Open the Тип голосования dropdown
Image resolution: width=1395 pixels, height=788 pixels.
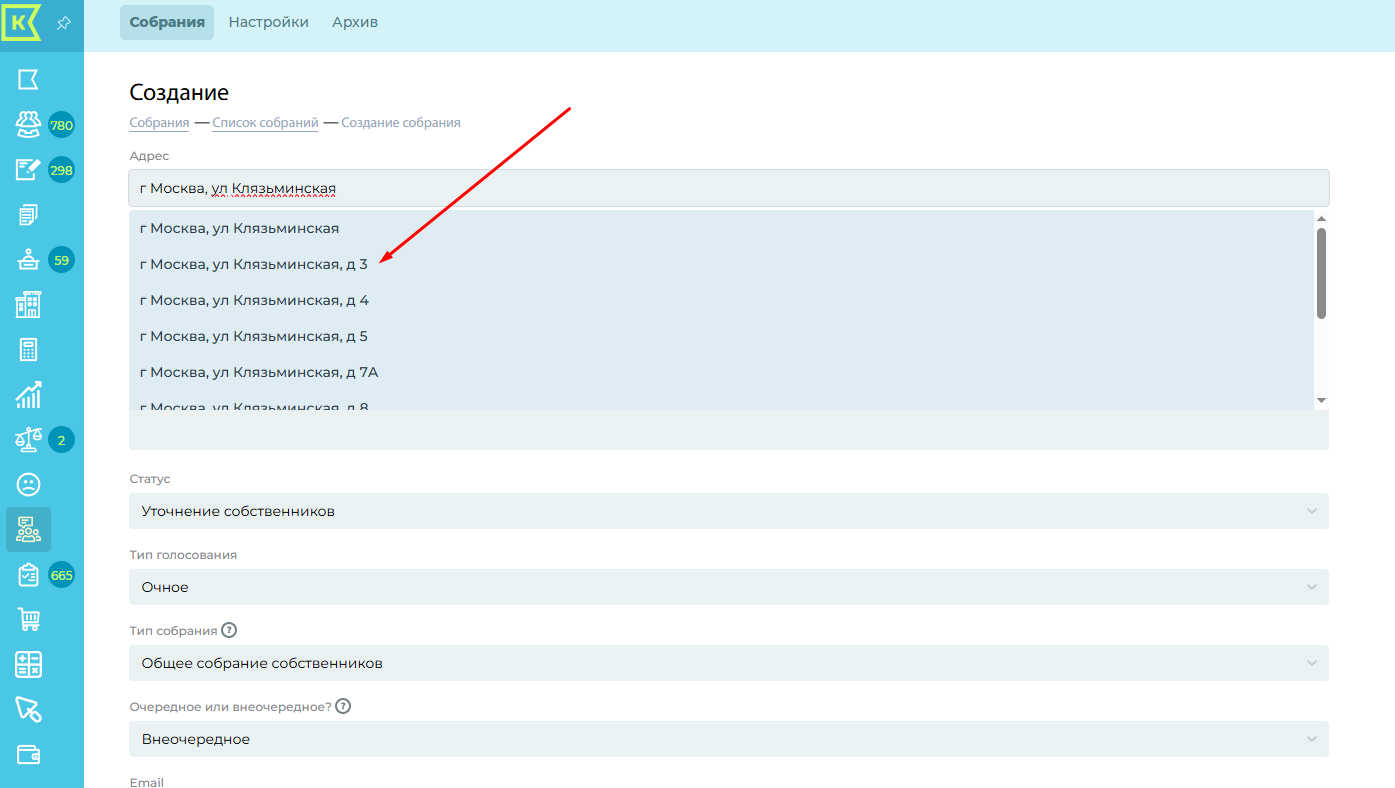[x=728, y=587]
